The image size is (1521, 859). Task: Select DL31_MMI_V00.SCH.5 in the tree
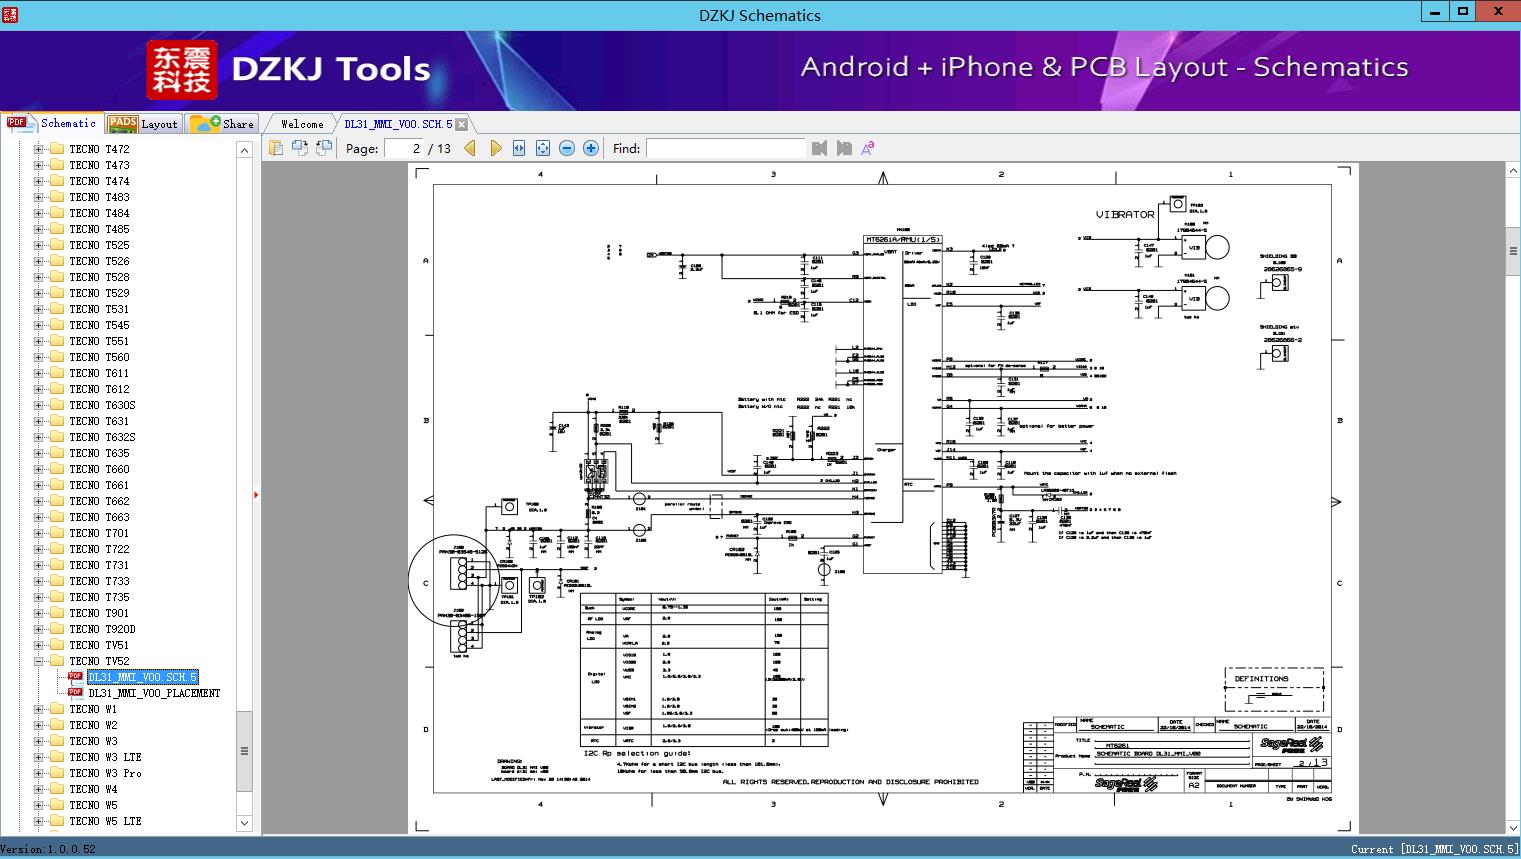[x=142, y=677]
